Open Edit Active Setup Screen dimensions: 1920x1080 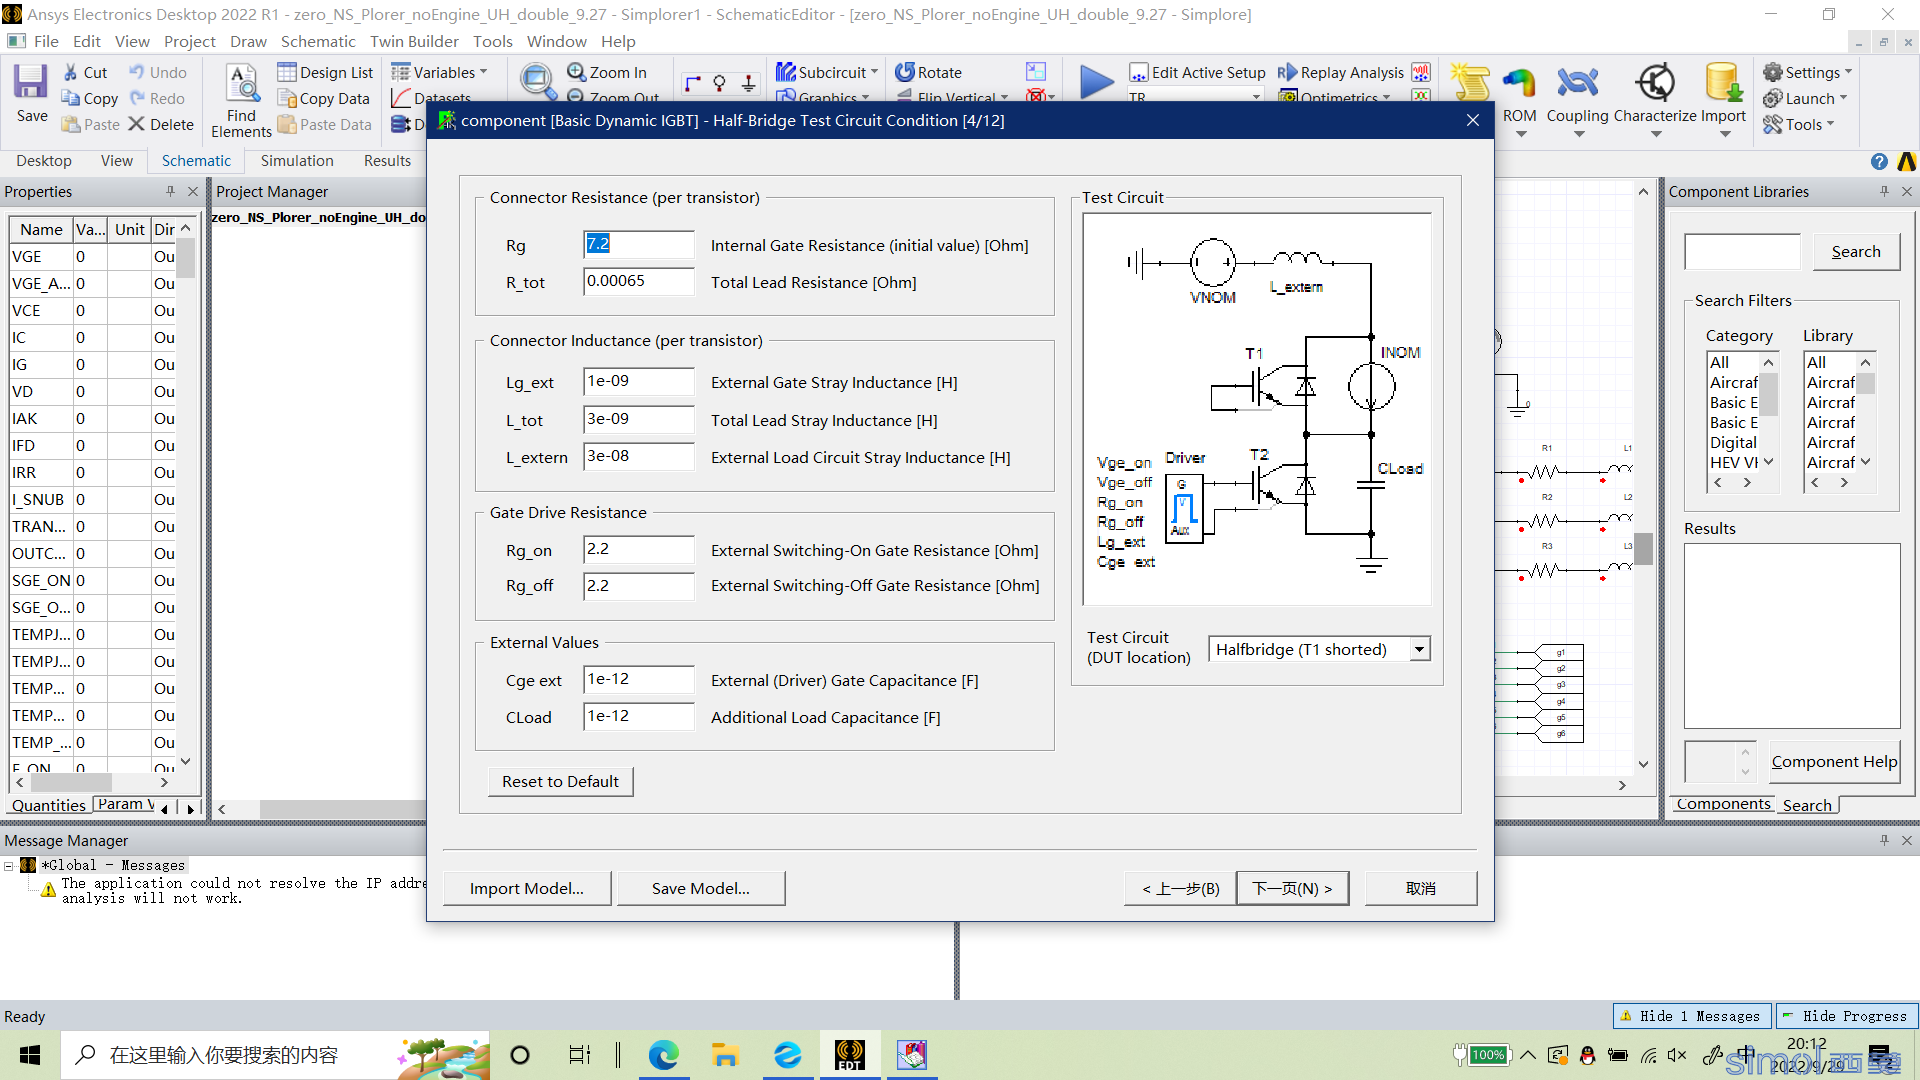(x=1197, y=72)
